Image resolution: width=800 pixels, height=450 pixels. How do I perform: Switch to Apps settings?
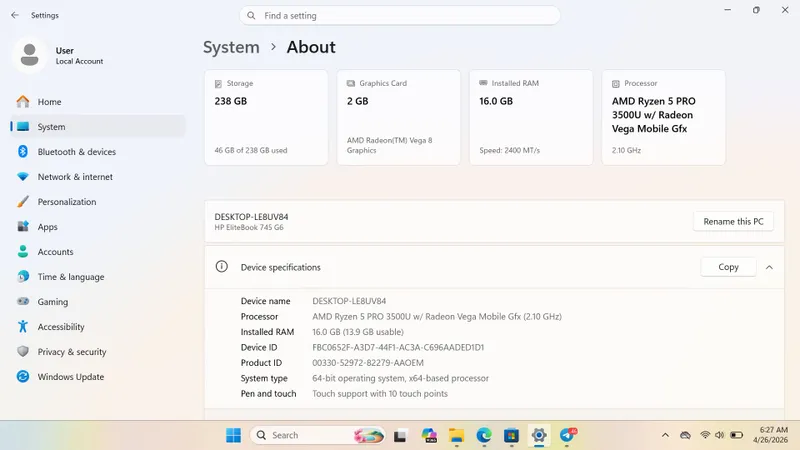click(98, 227)
